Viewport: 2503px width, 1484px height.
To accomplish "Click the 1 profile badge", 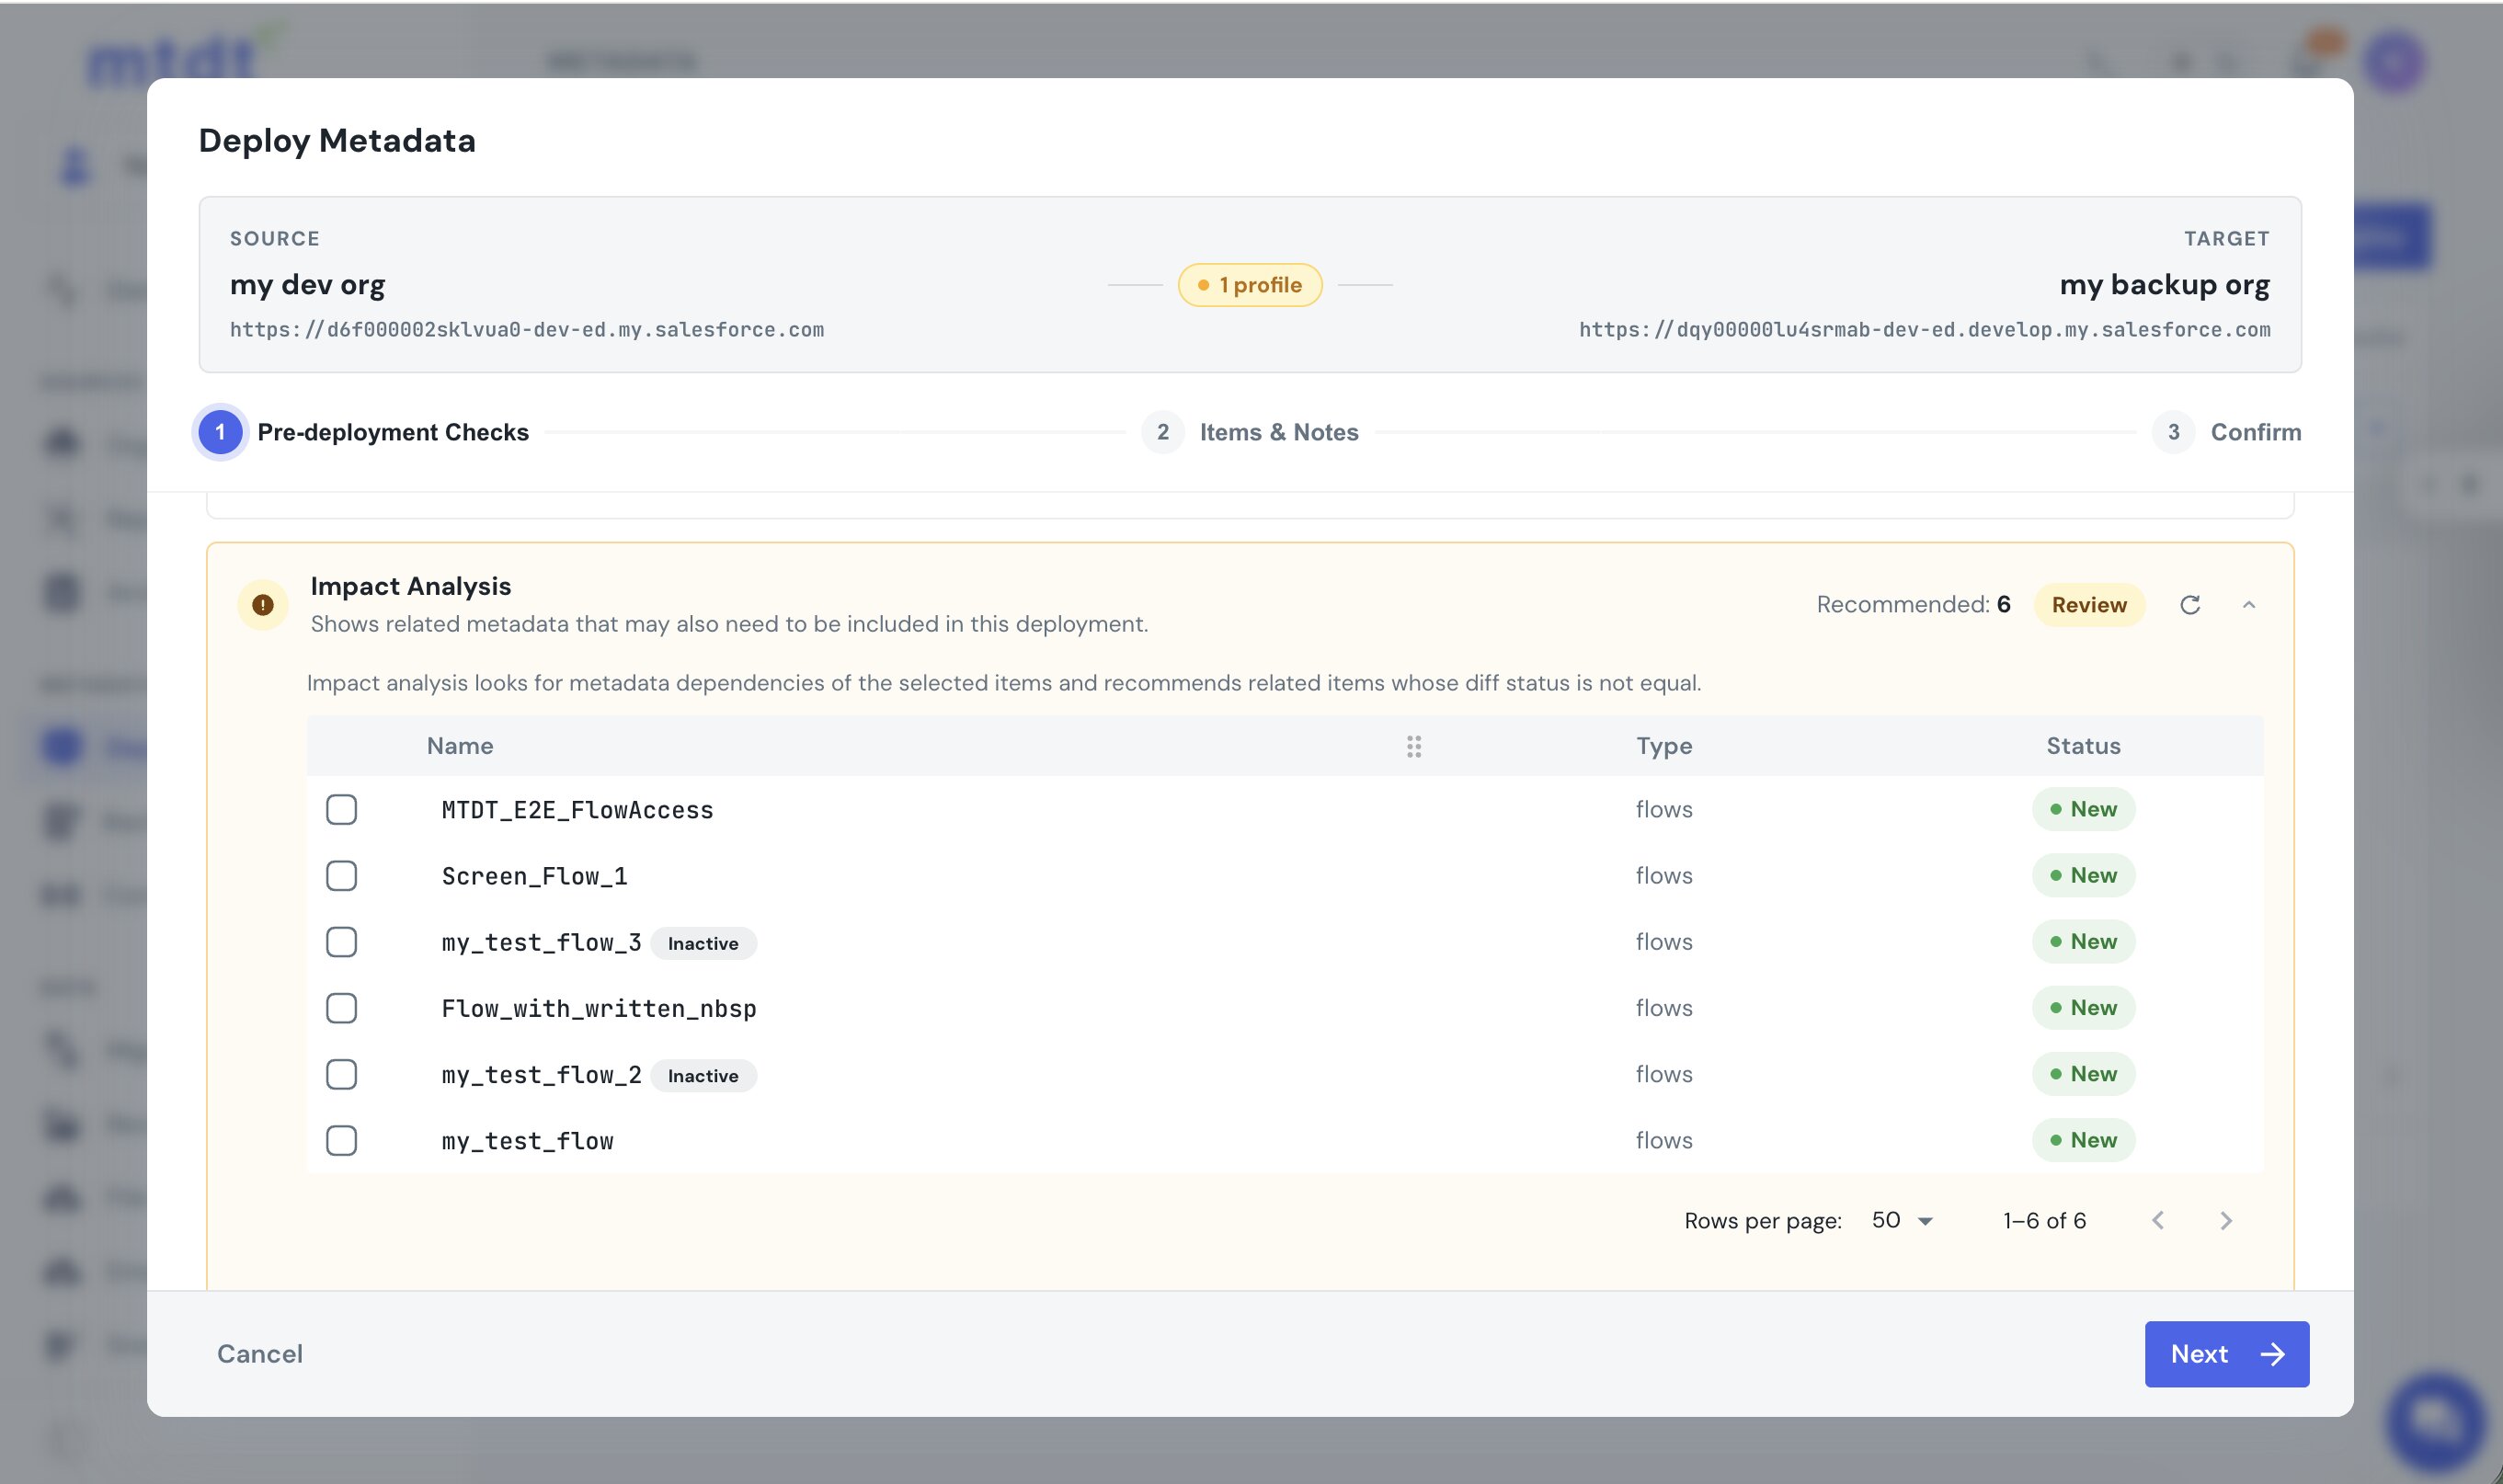I will (1249, 285).
